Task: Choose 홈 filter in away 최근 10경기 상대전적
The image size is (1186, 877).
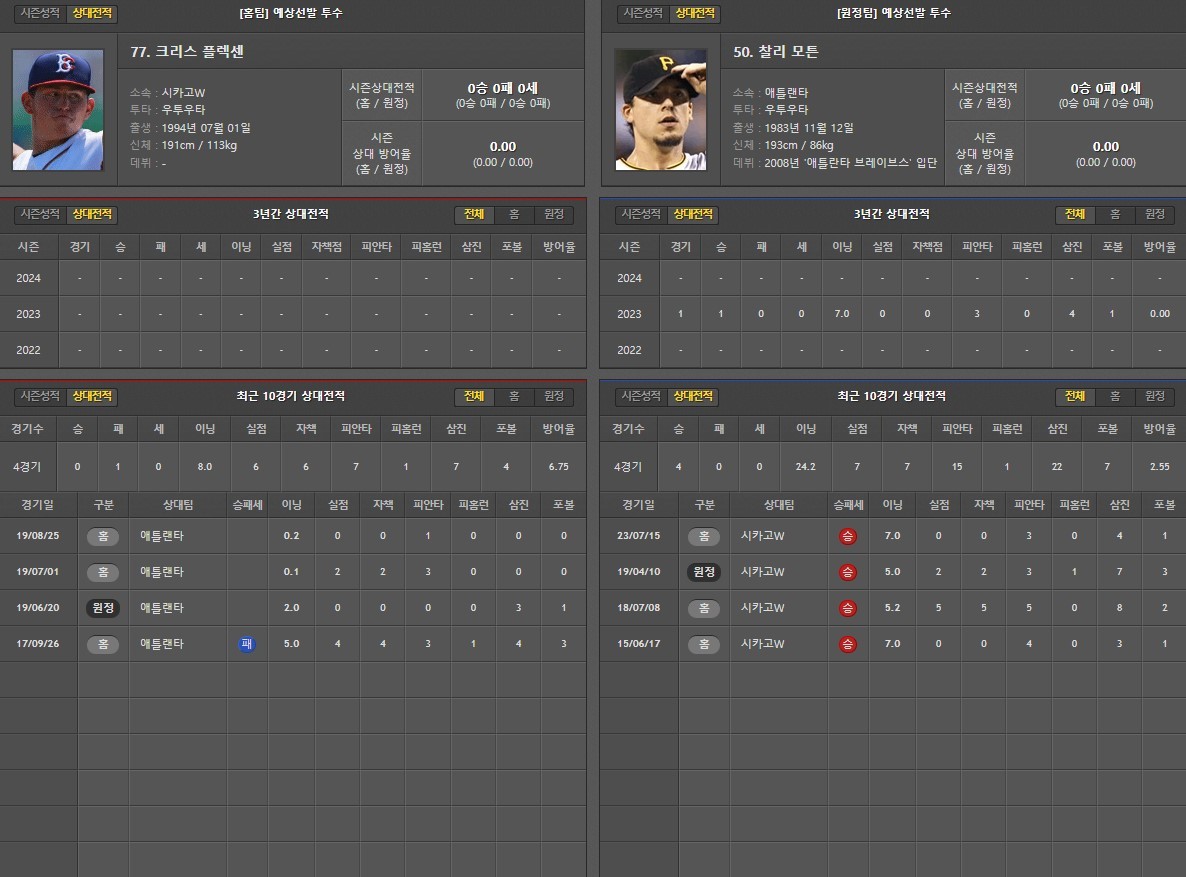Action: [1115, 396]
